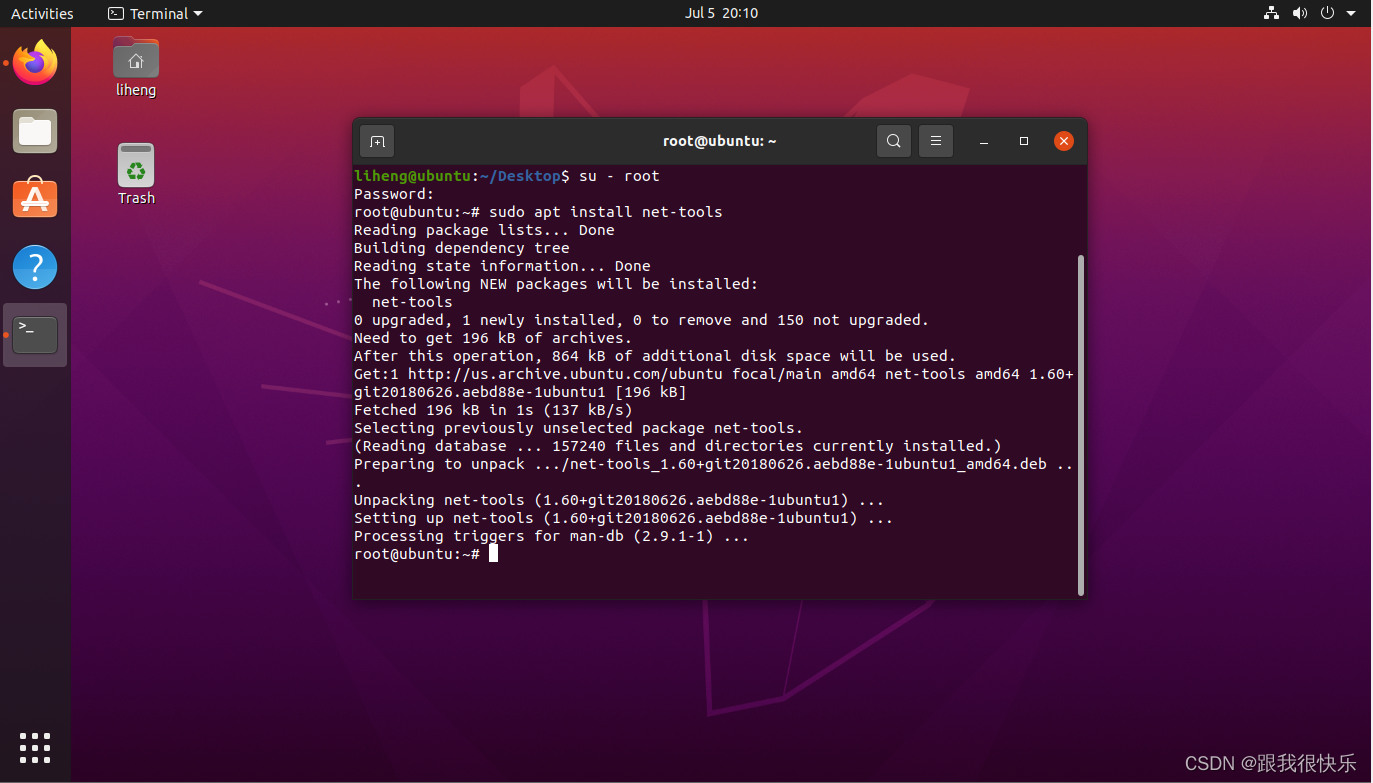Launch the Files manager from dock
1373x783 pixels.
(x=35, y=131)
